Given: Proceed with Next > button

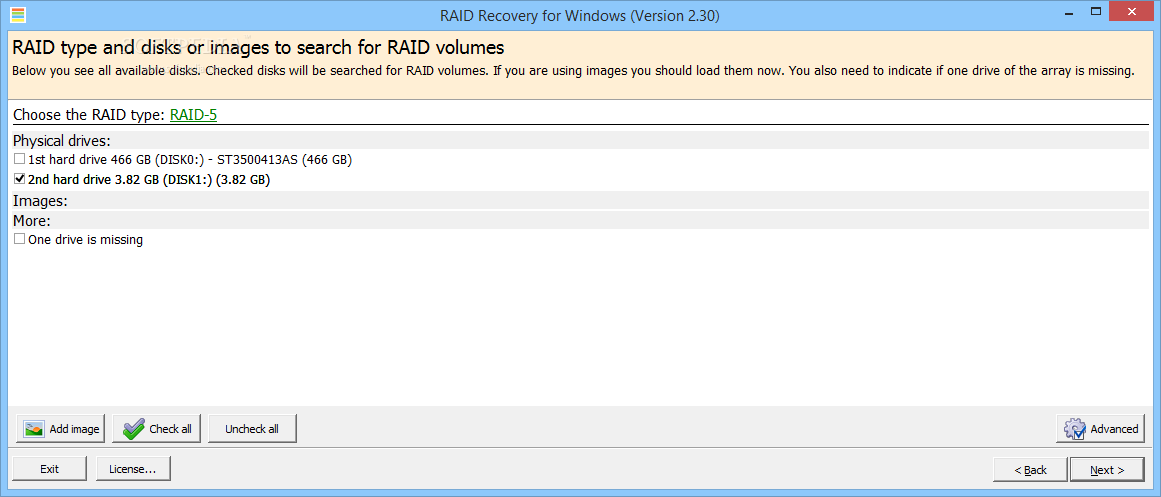Looking at the screenshot, I should 1107,470.
